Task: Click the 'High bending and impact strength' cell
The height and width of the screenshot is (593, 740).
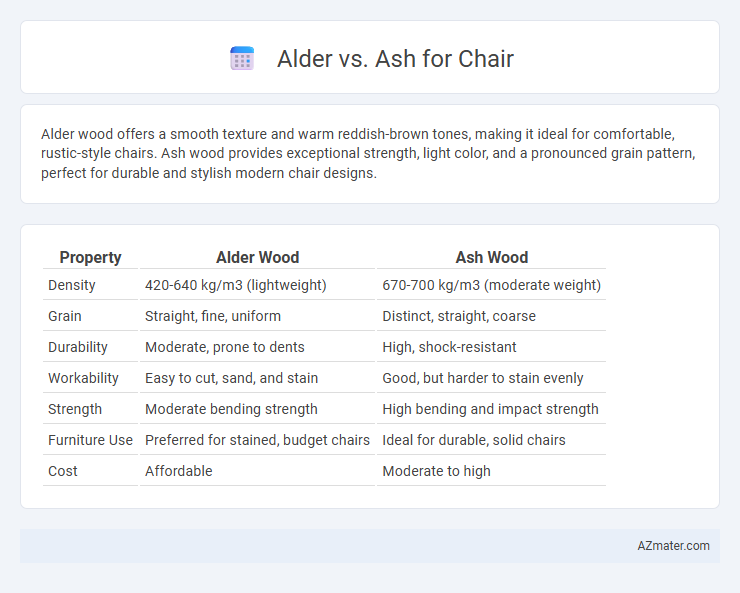Action: (491, 409)
